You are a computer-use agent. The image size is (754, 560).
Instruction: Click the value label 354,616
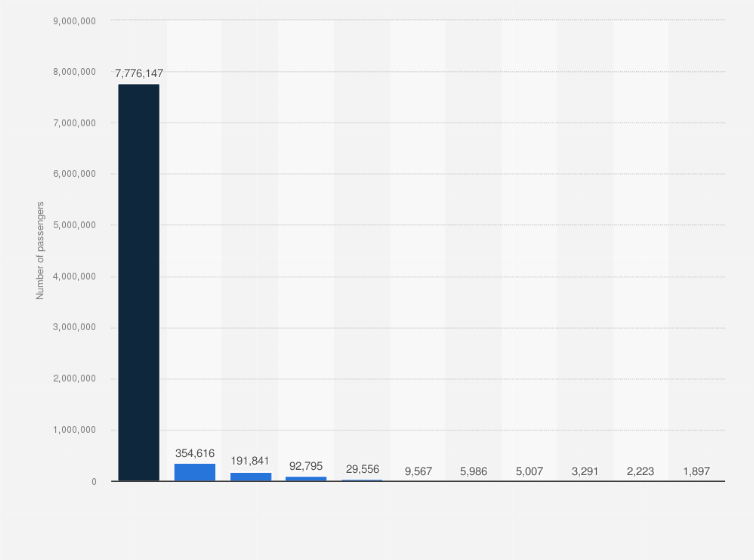[195, 453]
